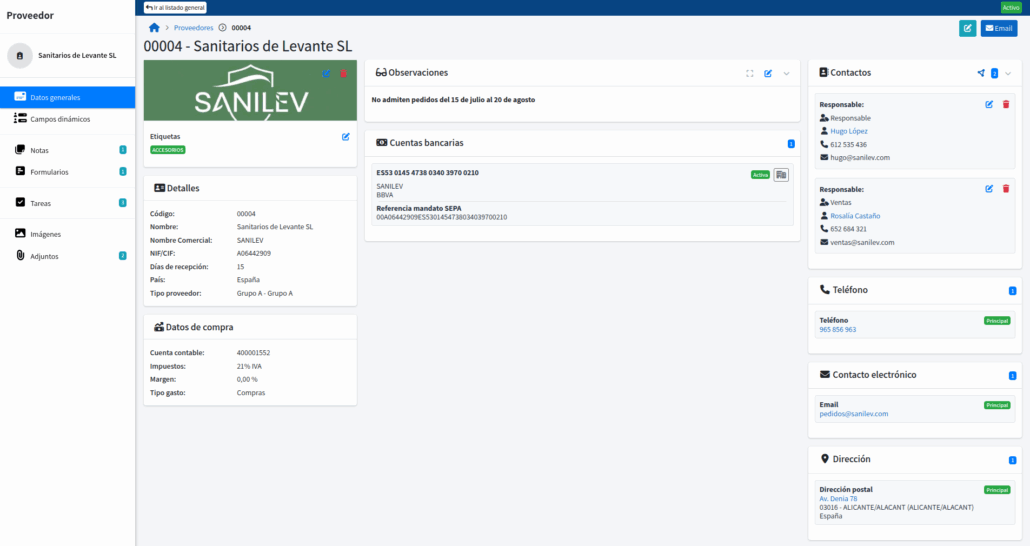This screenshot has height=546, width=1030.
Task: Delete Rosalía Castaño contact
Action: click(1006, 189)
